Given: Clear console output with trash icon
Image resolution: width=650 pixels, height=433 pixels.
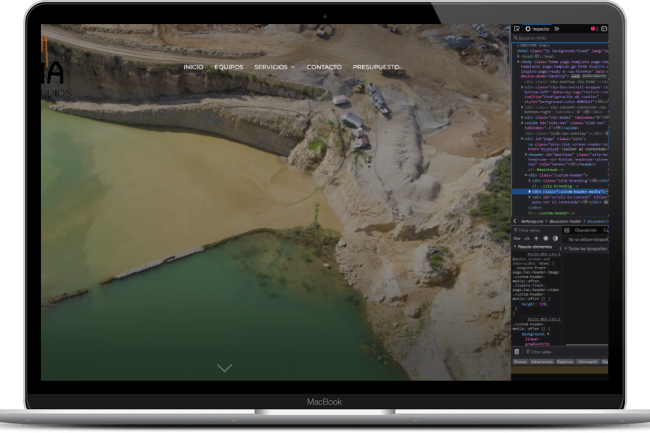Looking at the screenshot, I should 517,352.
